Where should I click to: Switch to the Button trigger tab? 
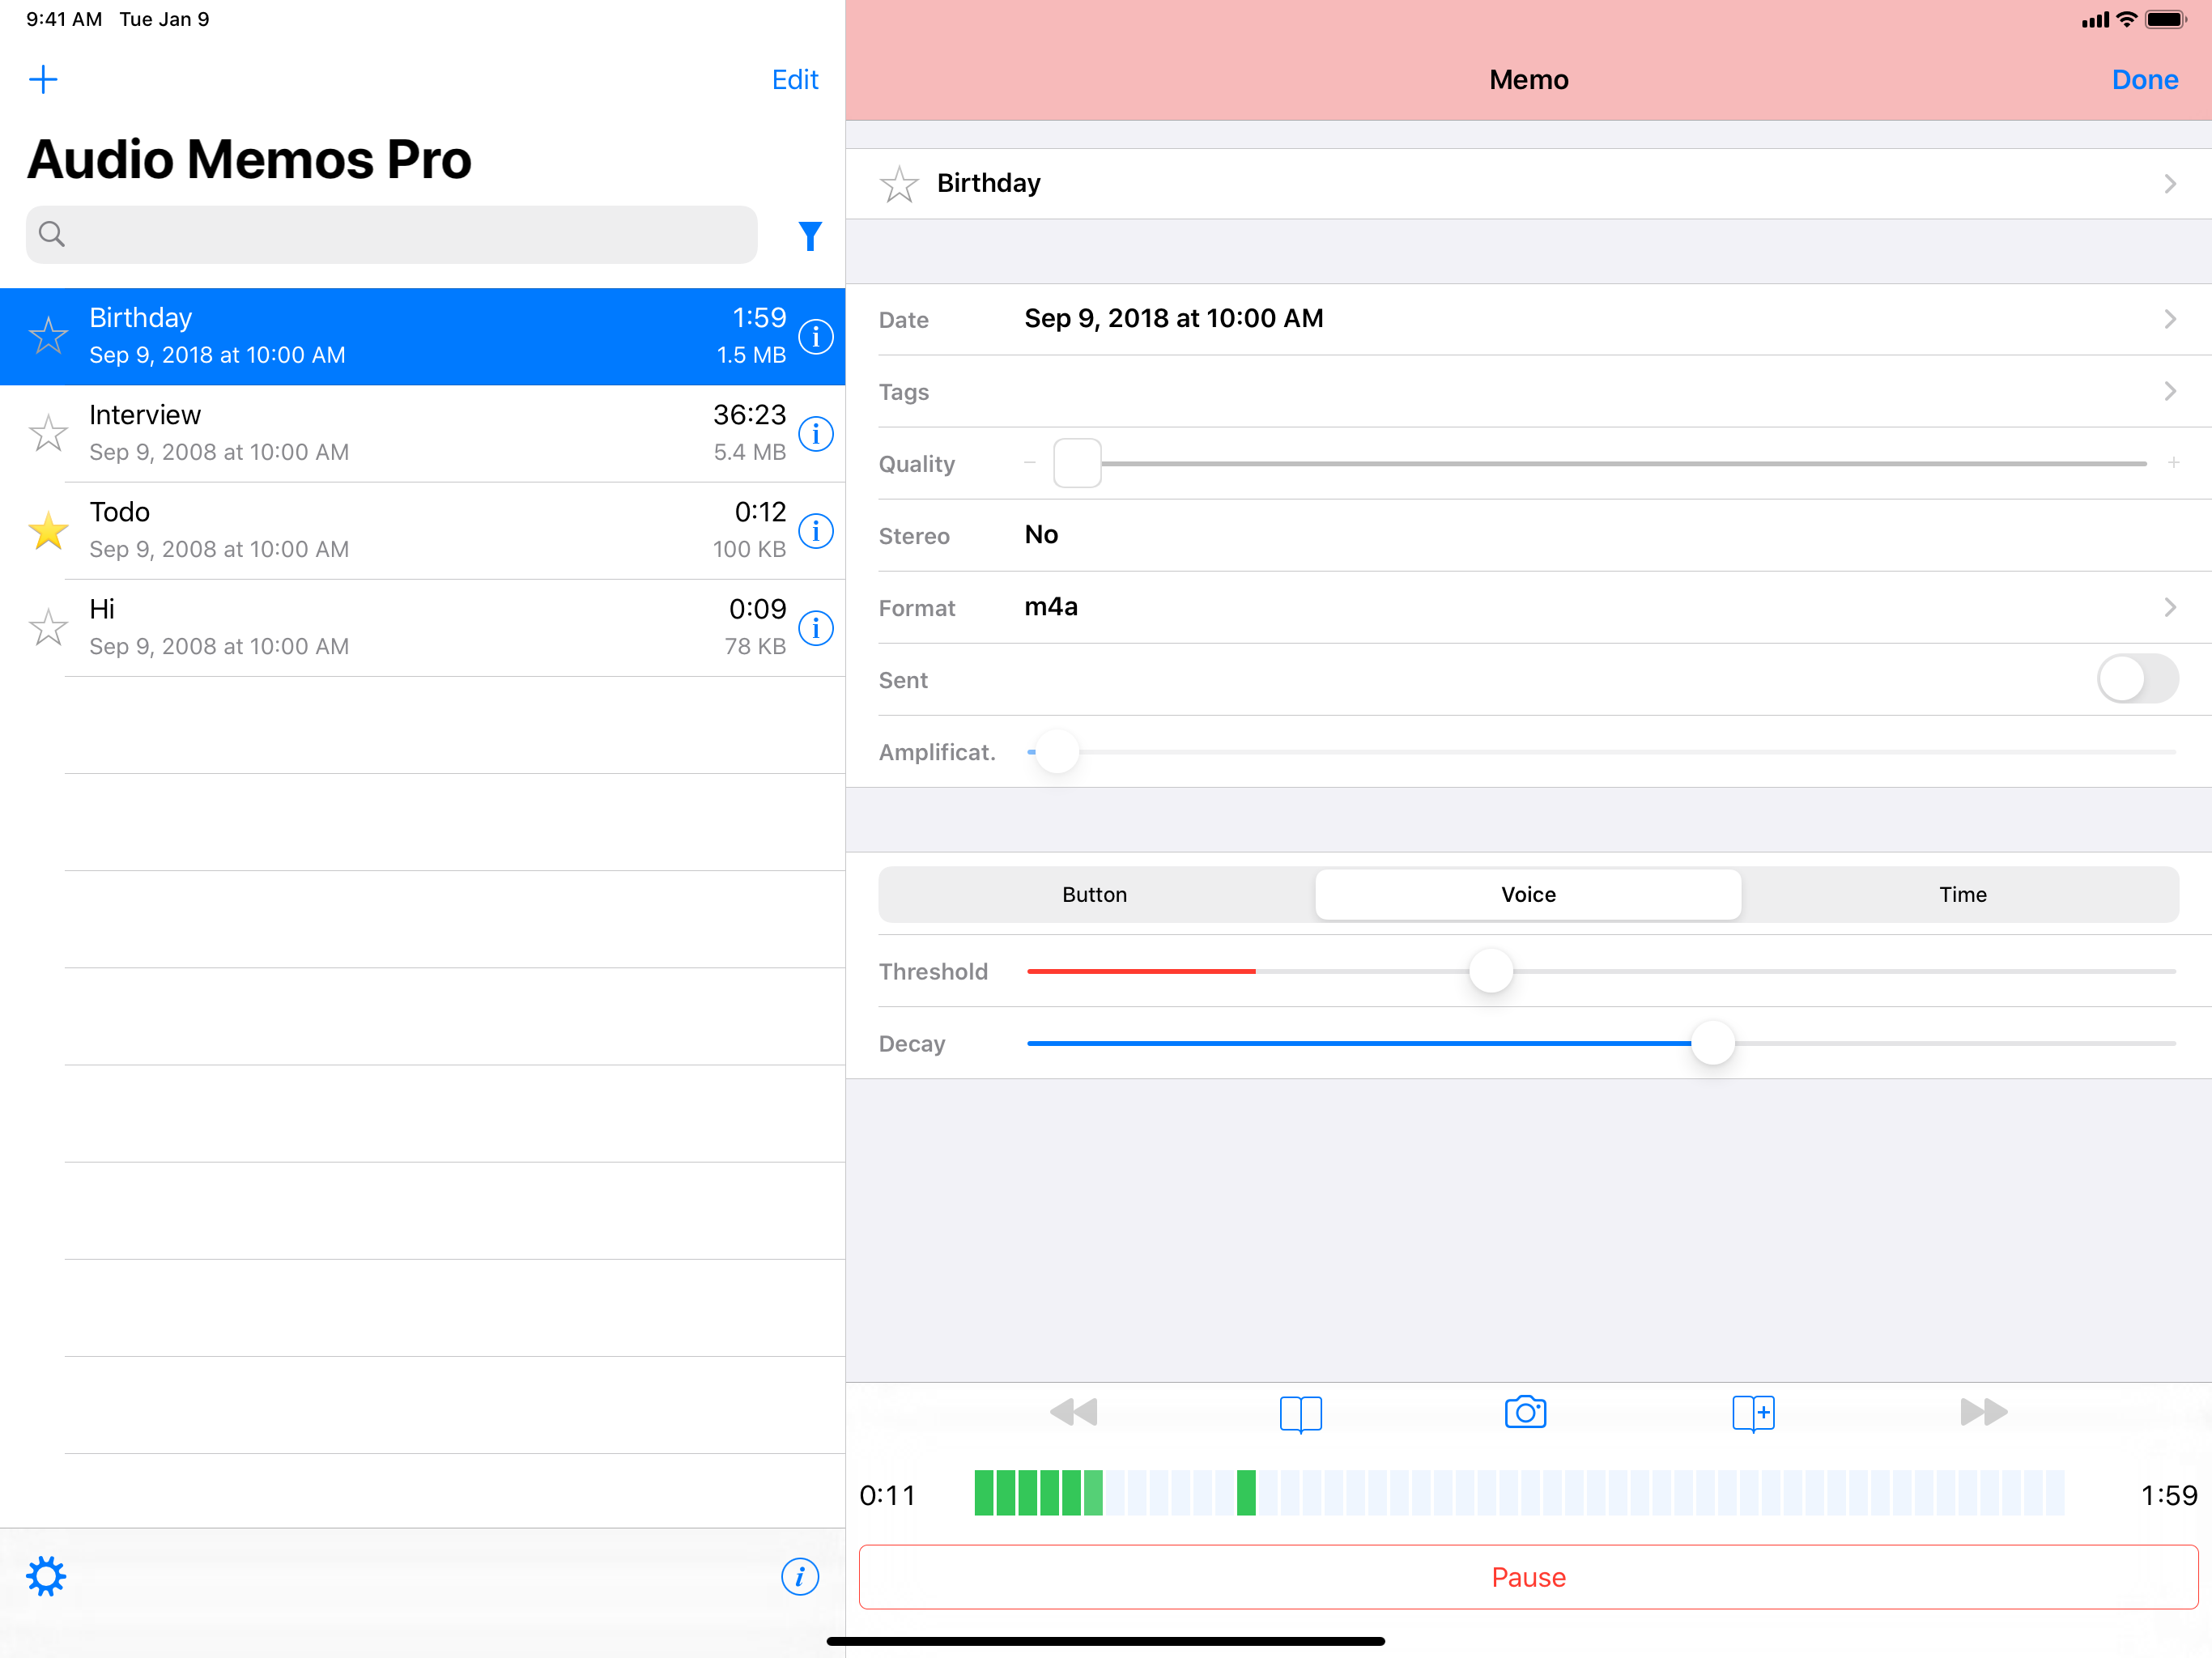click(x=1095, y=894)
